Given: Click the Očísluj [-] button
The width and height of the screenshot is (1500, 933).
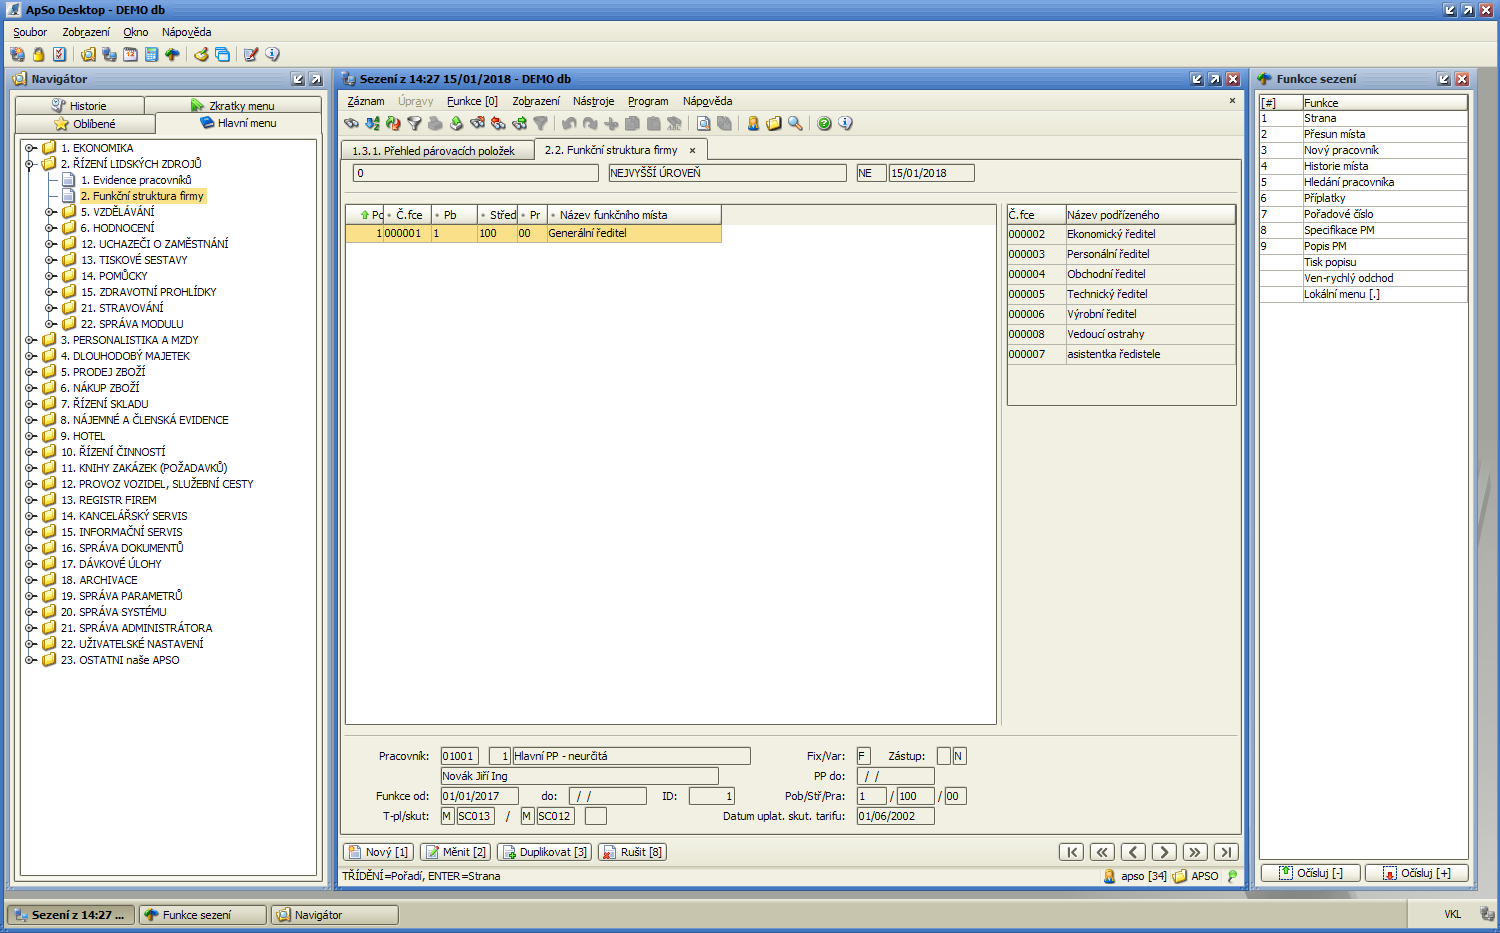Looking at the screenshot, I should (1310, 873).
